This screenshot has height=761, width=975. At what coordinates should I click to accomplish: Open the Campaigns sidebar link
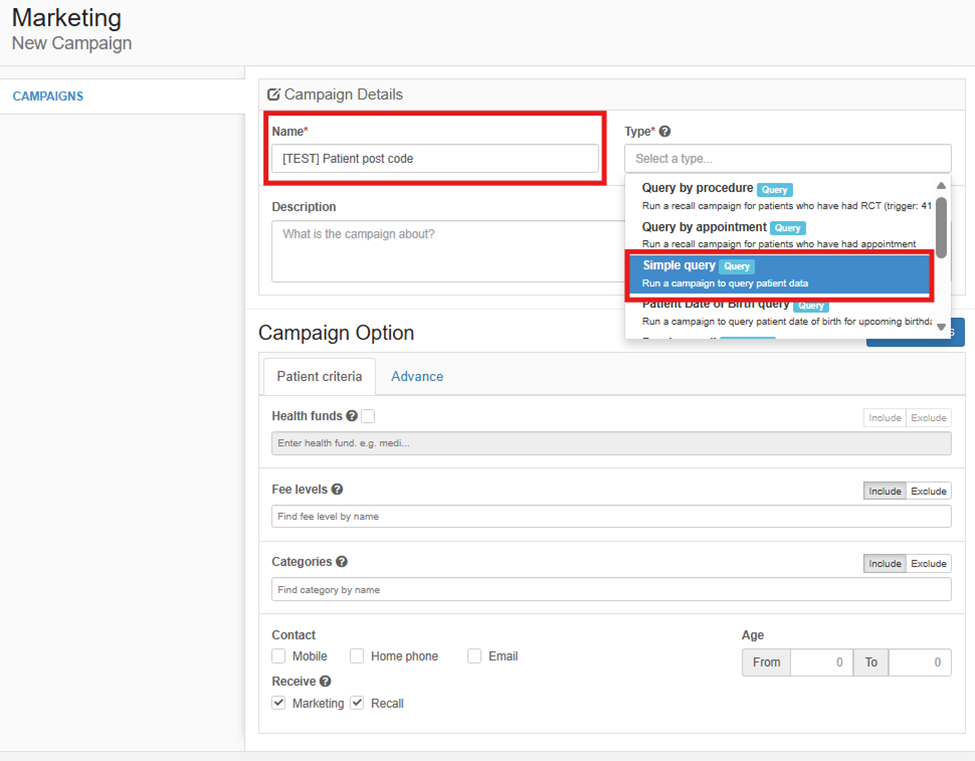tap(48, 96)
